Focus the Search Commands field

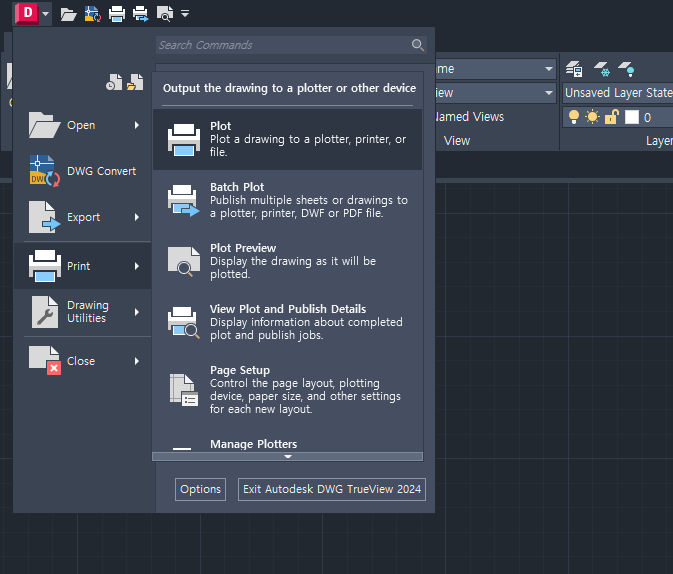[291, 45]
